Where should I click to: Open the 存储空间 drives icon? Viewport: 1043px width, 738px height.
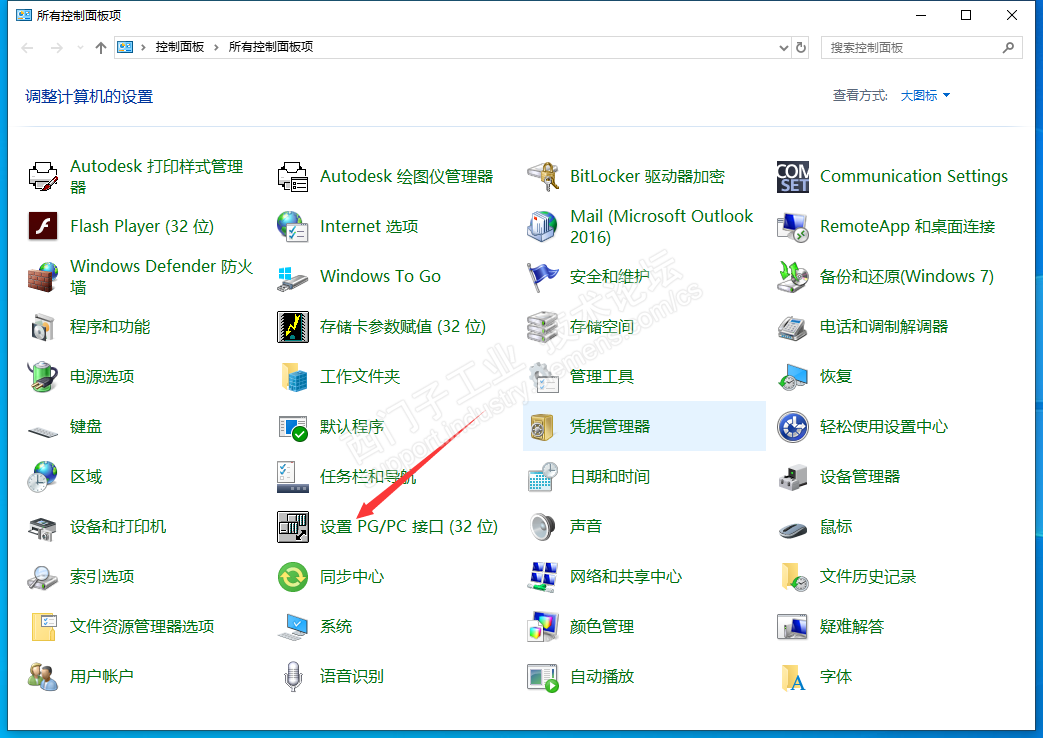[x=543, y=327]
